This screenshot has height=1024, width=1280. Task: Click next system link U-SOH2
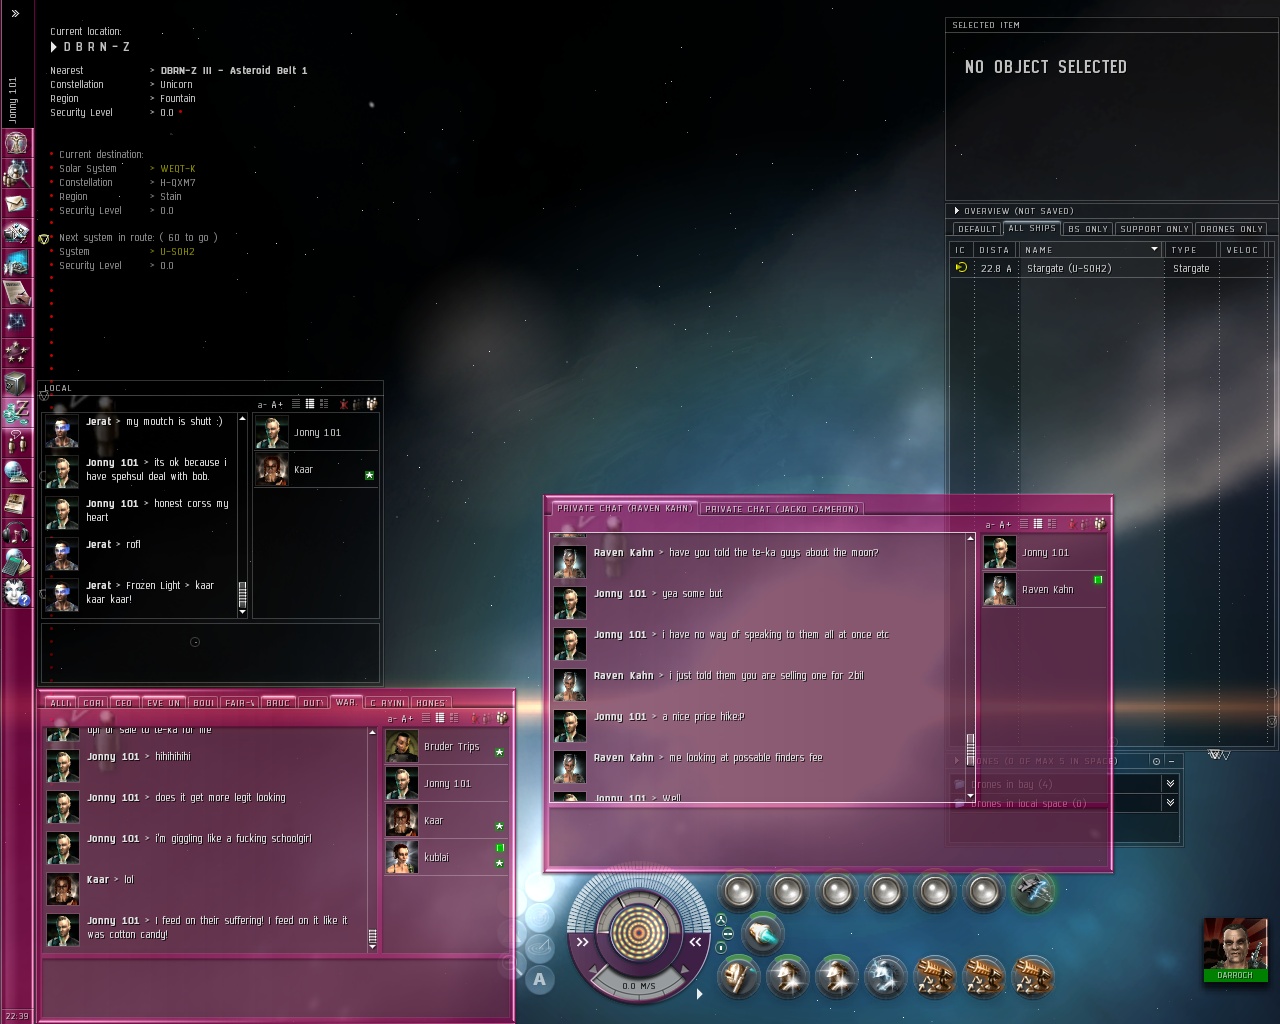coord(178,251)
